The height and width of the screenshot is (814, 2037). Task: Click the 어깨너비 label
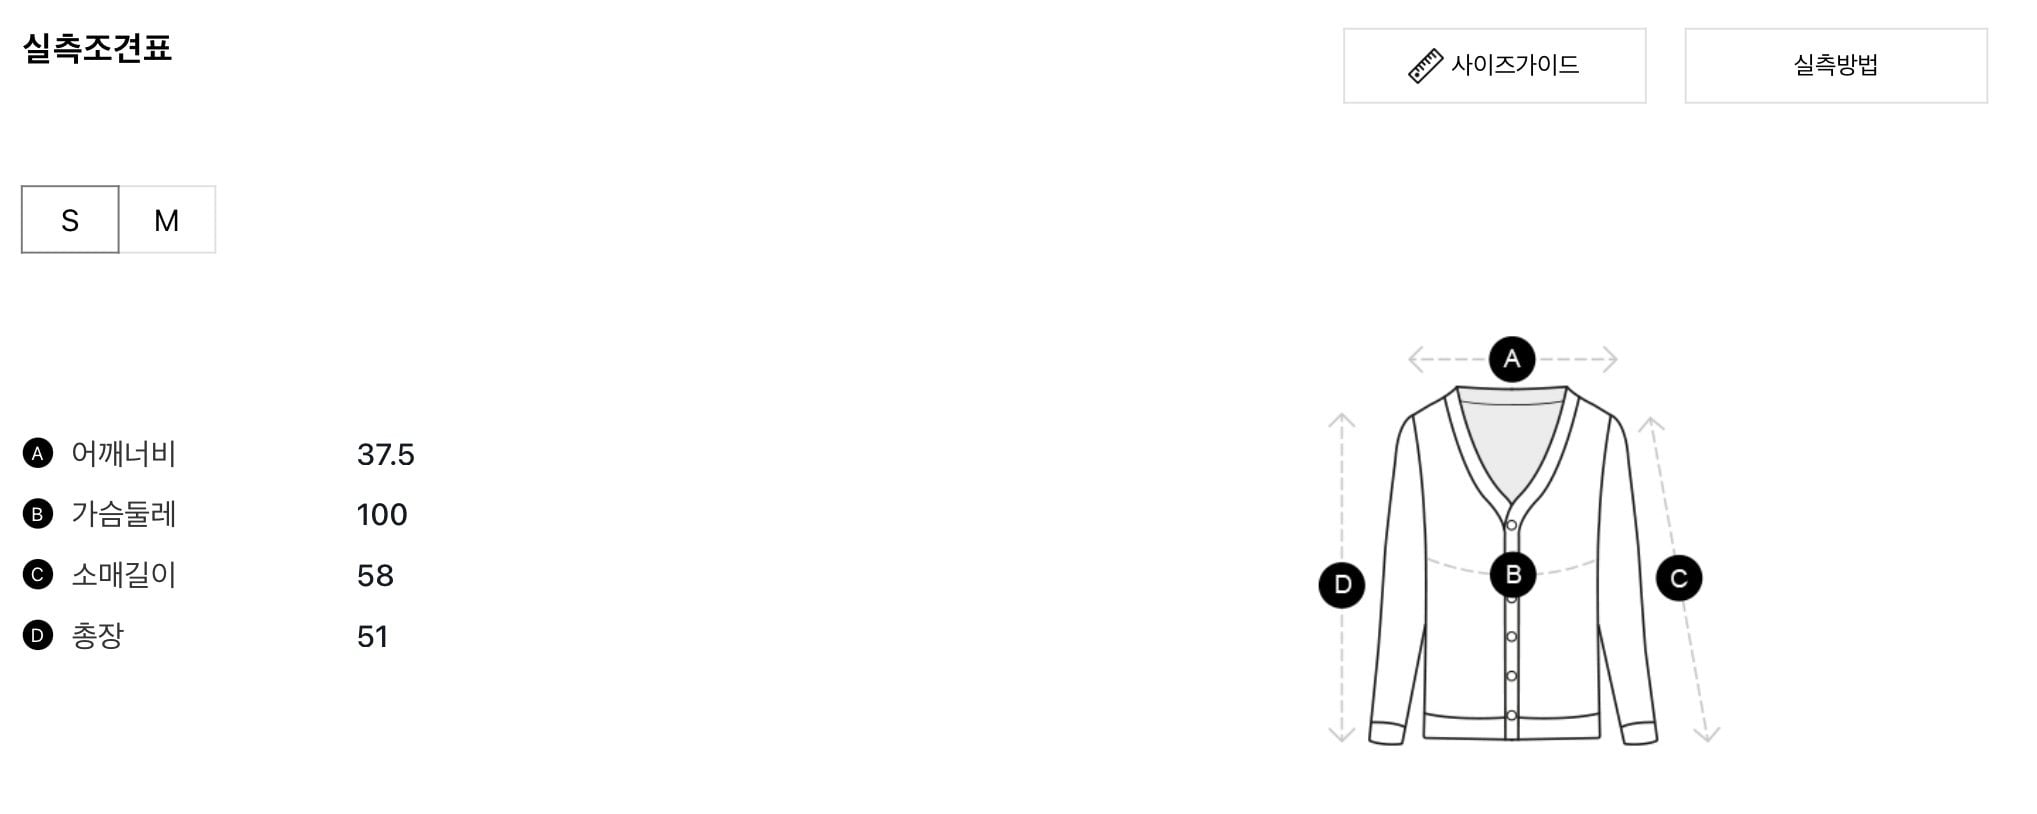[124, 454]
